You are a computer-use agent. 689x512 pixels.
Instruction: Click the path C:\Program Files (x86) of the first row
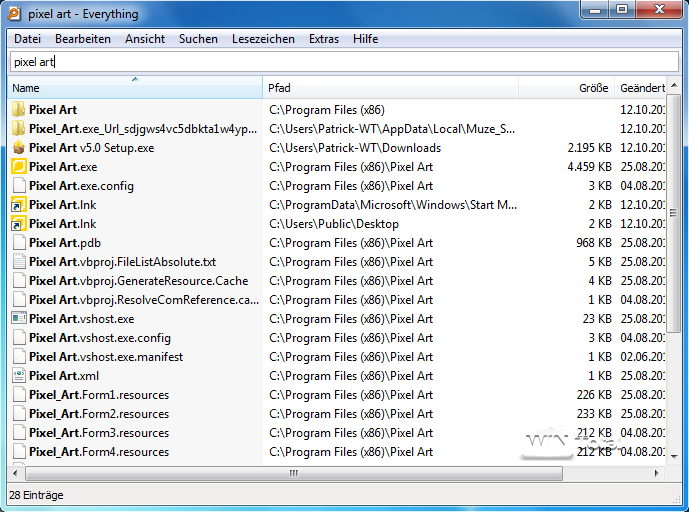point(327,110)
